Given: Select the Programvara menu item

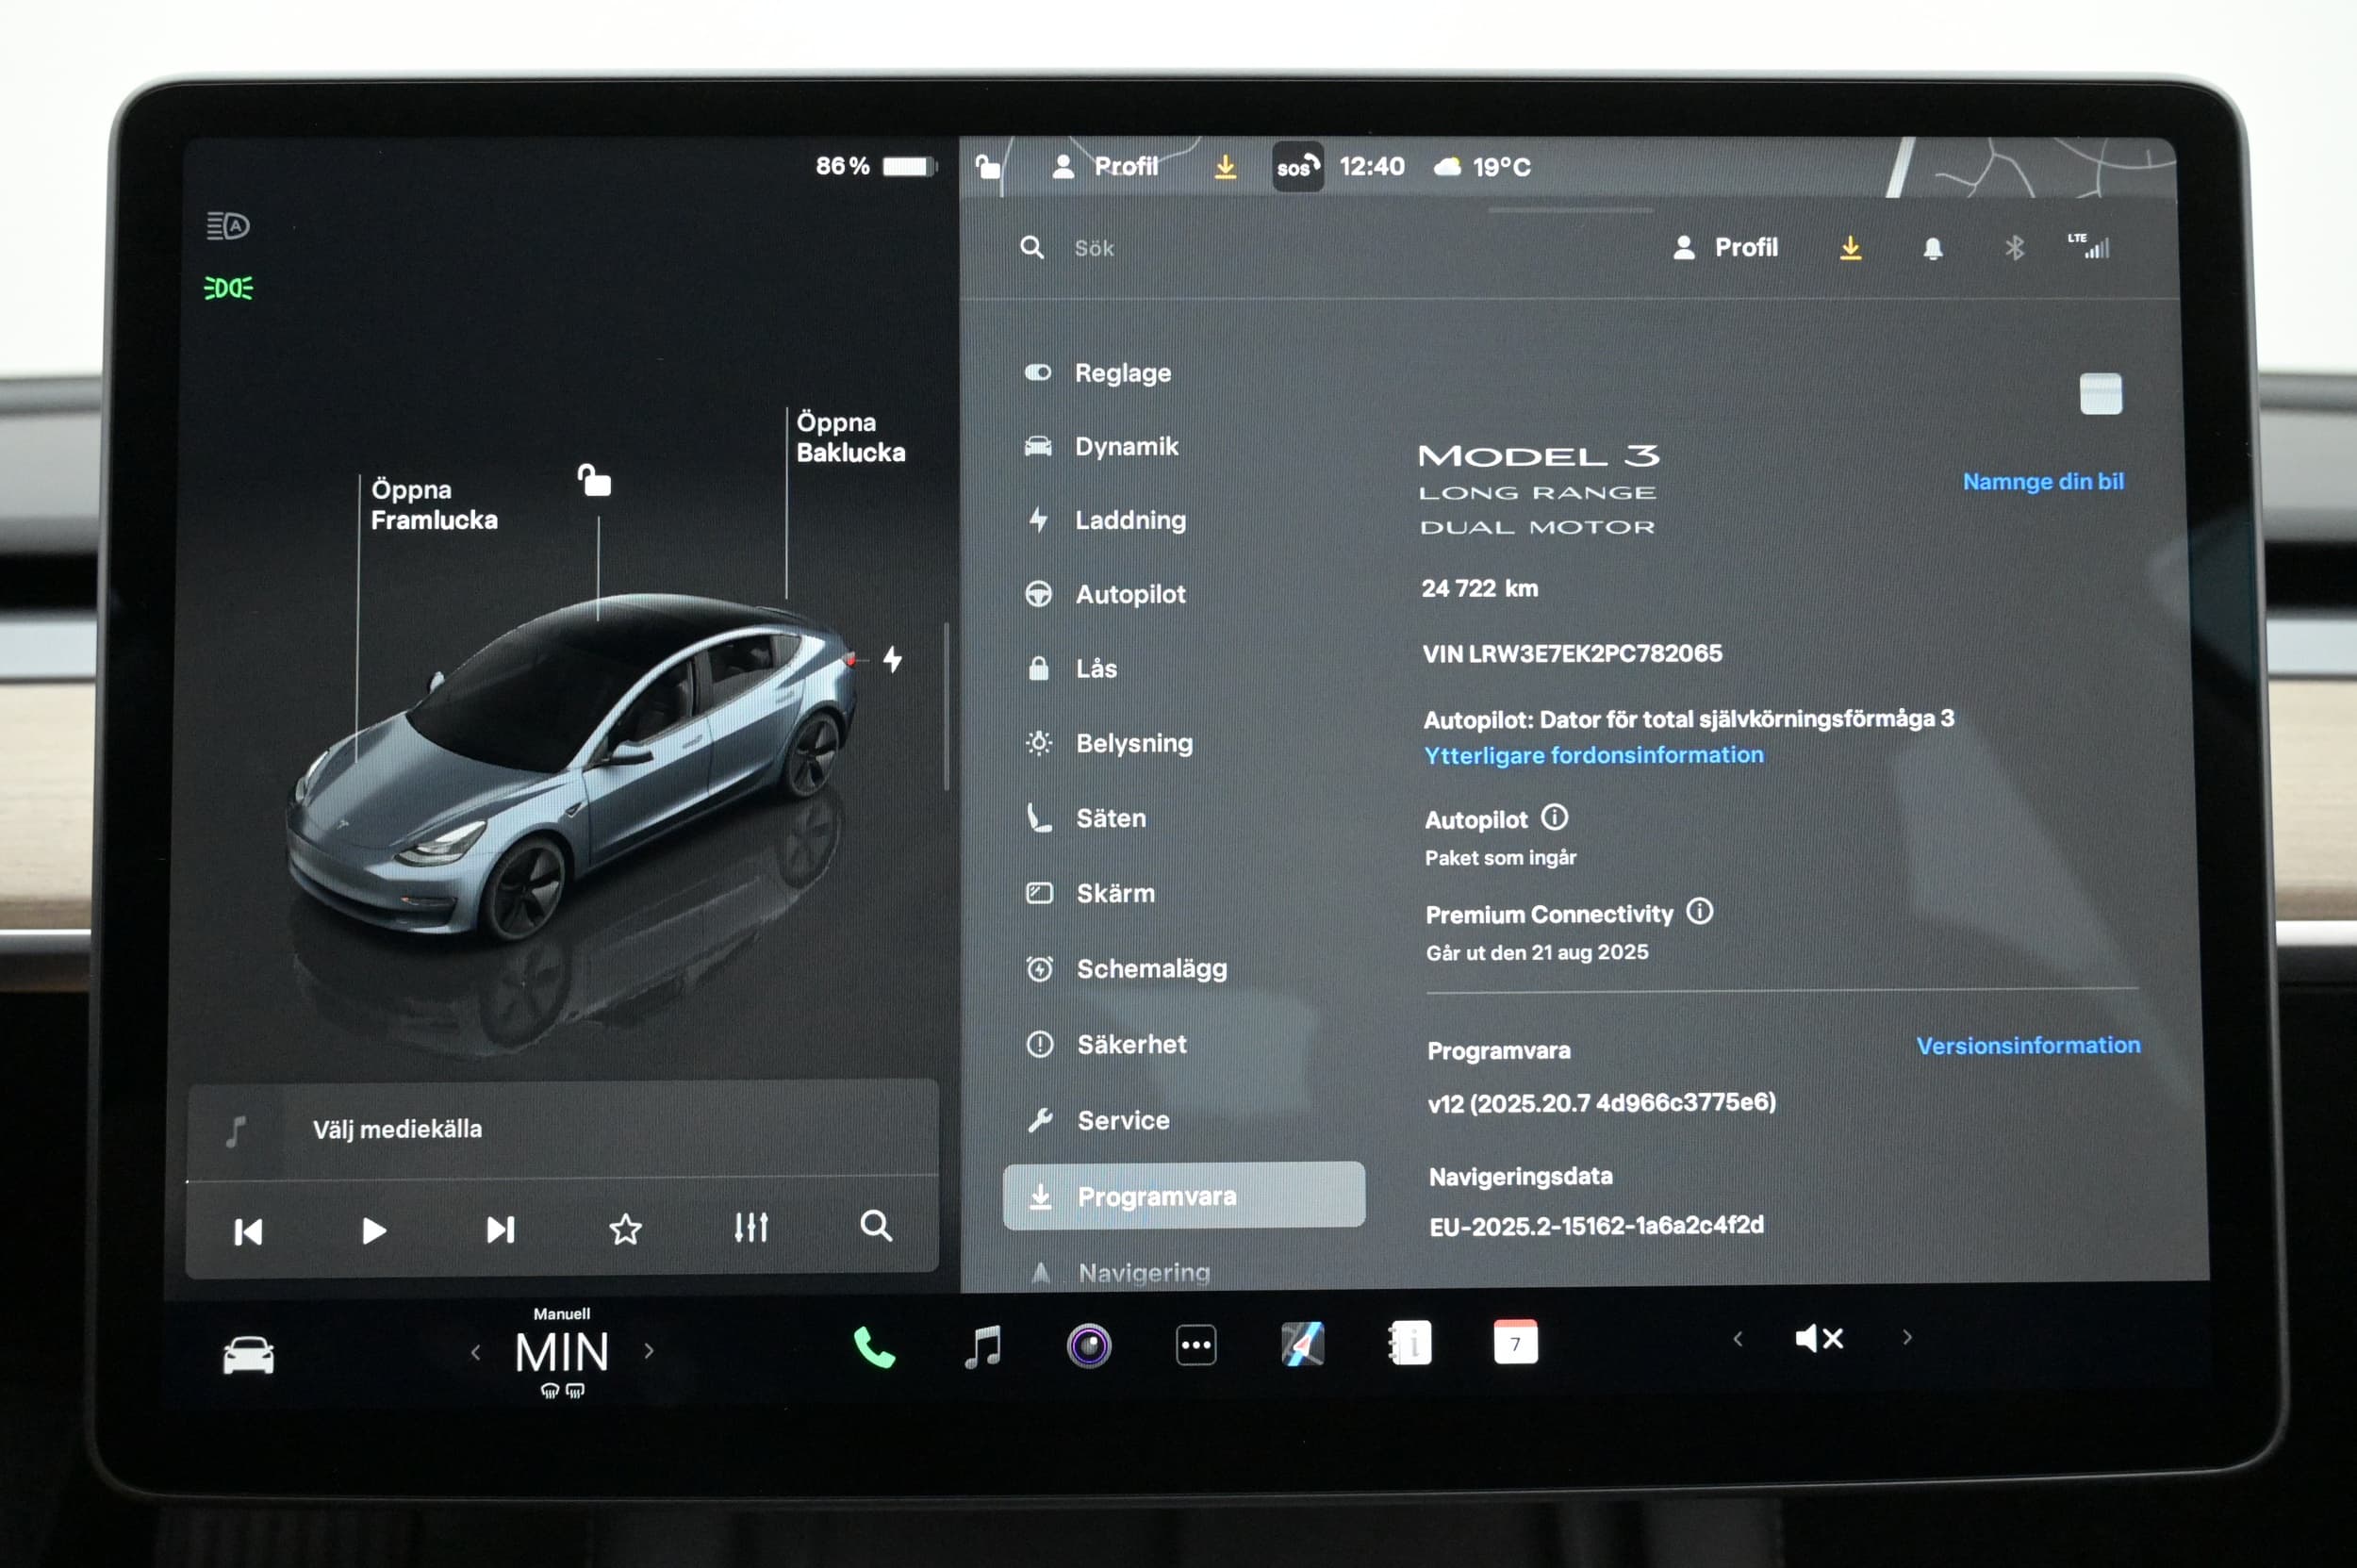Looking at the screenshot, I should pyautogui.click(x=1185, y=1195).
